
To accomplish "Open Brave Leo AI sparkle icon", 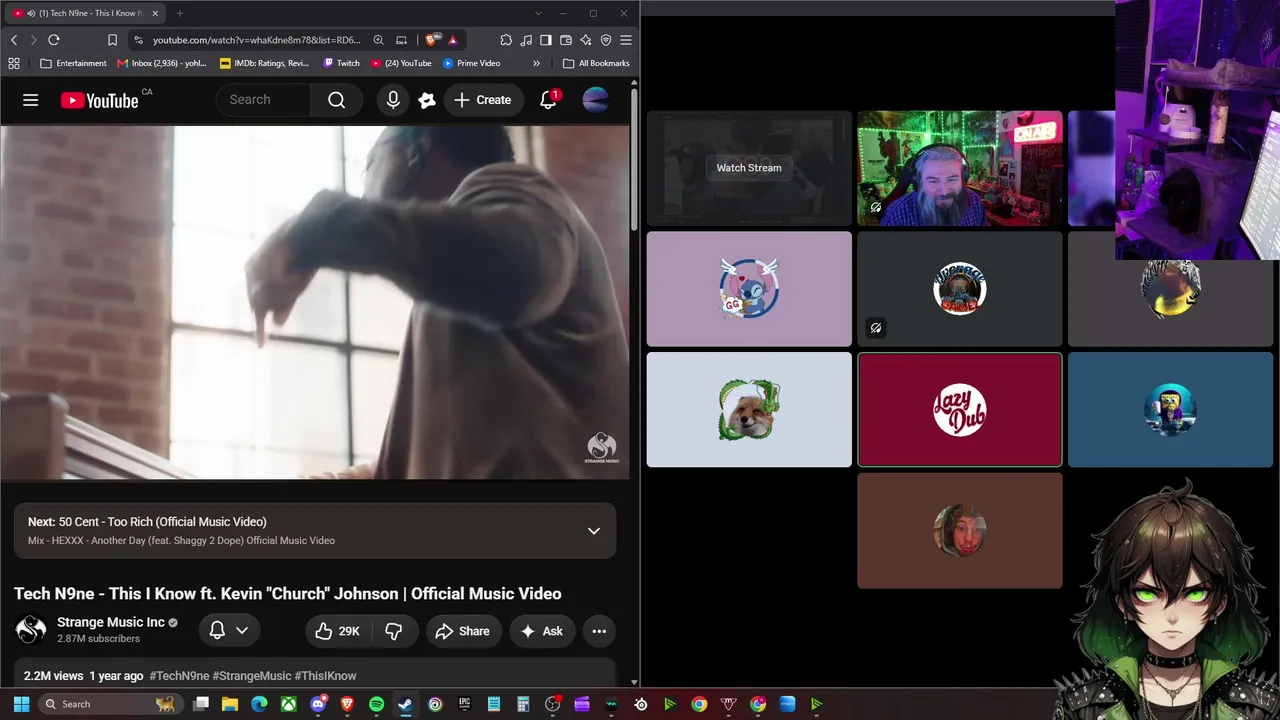I will click(586, 40).
